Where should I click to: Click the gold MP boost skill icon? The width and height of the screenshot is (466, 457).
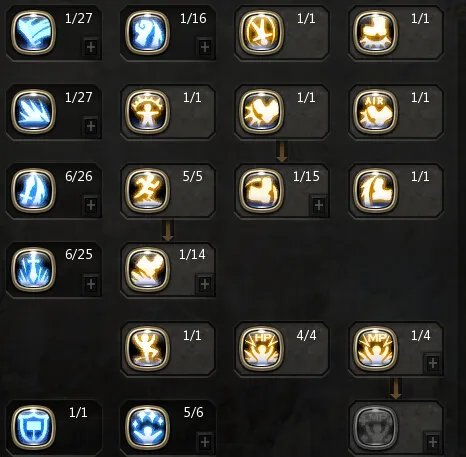point(376,348)
